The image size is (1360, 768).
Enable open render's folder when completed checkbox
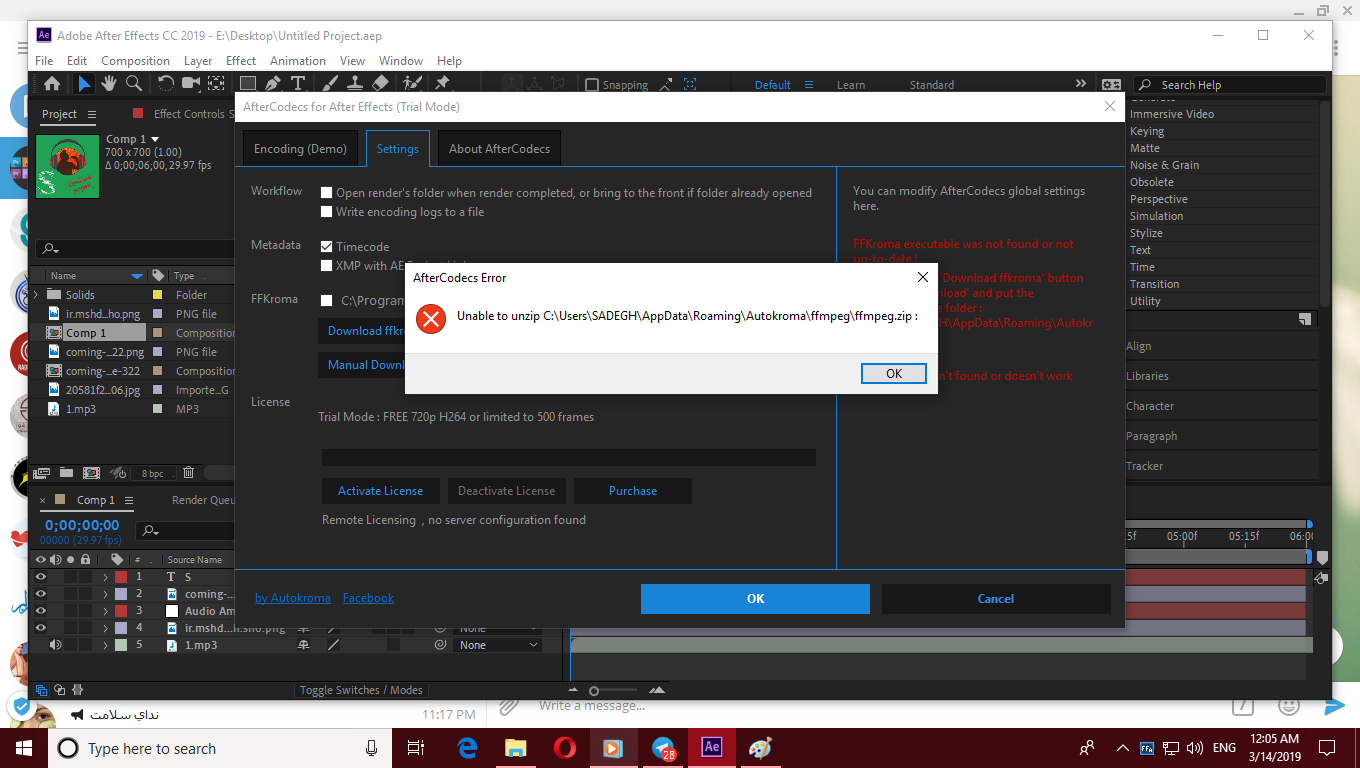[x=327, y=193]
